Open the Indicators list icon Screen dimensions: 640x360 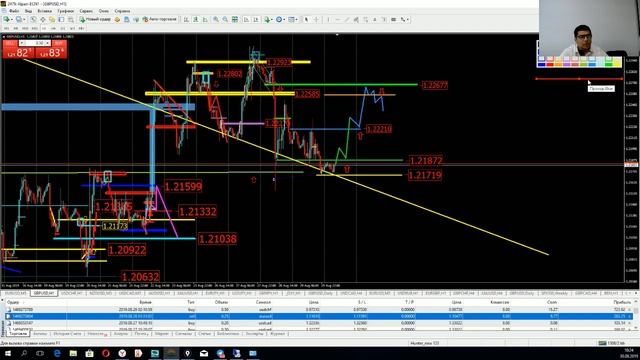pos(267,19)
